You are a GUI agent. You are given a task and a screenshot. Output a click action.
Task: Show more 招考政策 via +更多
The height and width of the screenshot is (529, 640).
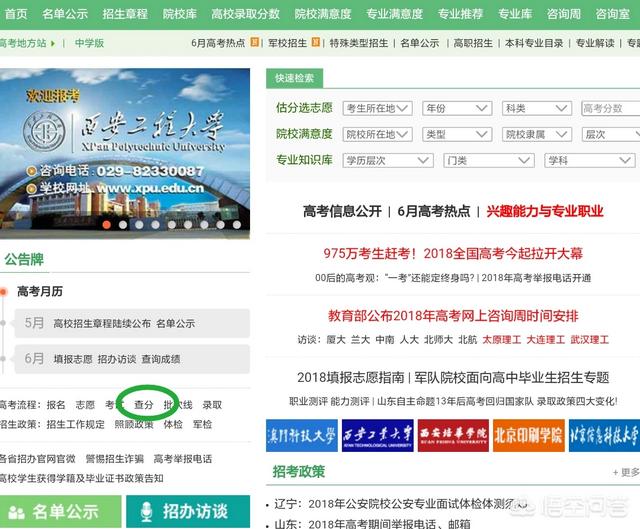pyautogui.click(x=626, y=472)
